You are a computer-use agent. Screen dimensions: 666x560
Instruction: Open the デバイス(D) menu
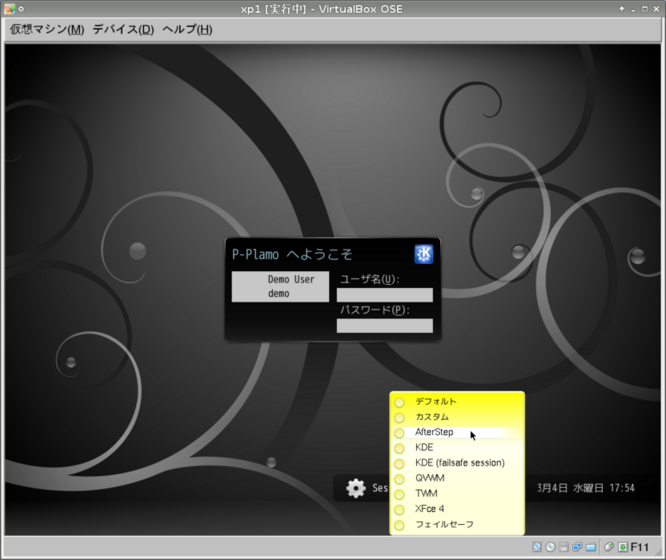(x=123, y=29)
